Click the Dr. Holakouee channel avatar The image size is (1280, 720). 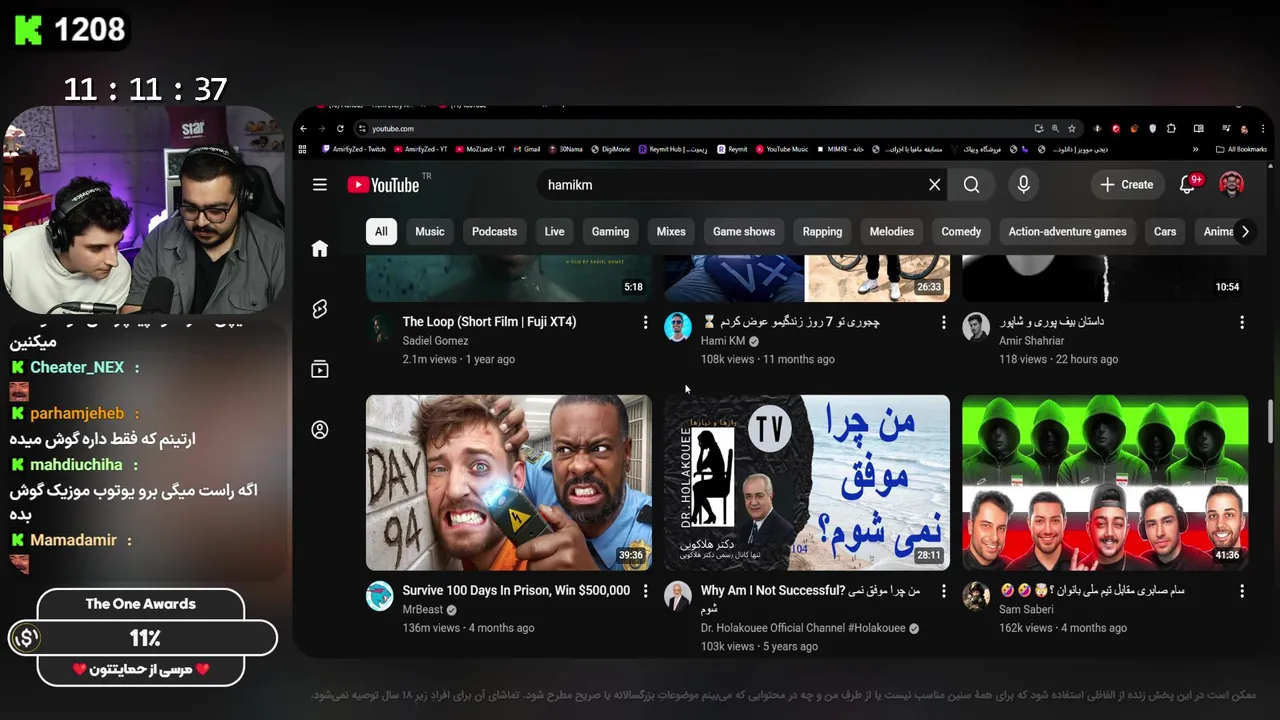678,596
